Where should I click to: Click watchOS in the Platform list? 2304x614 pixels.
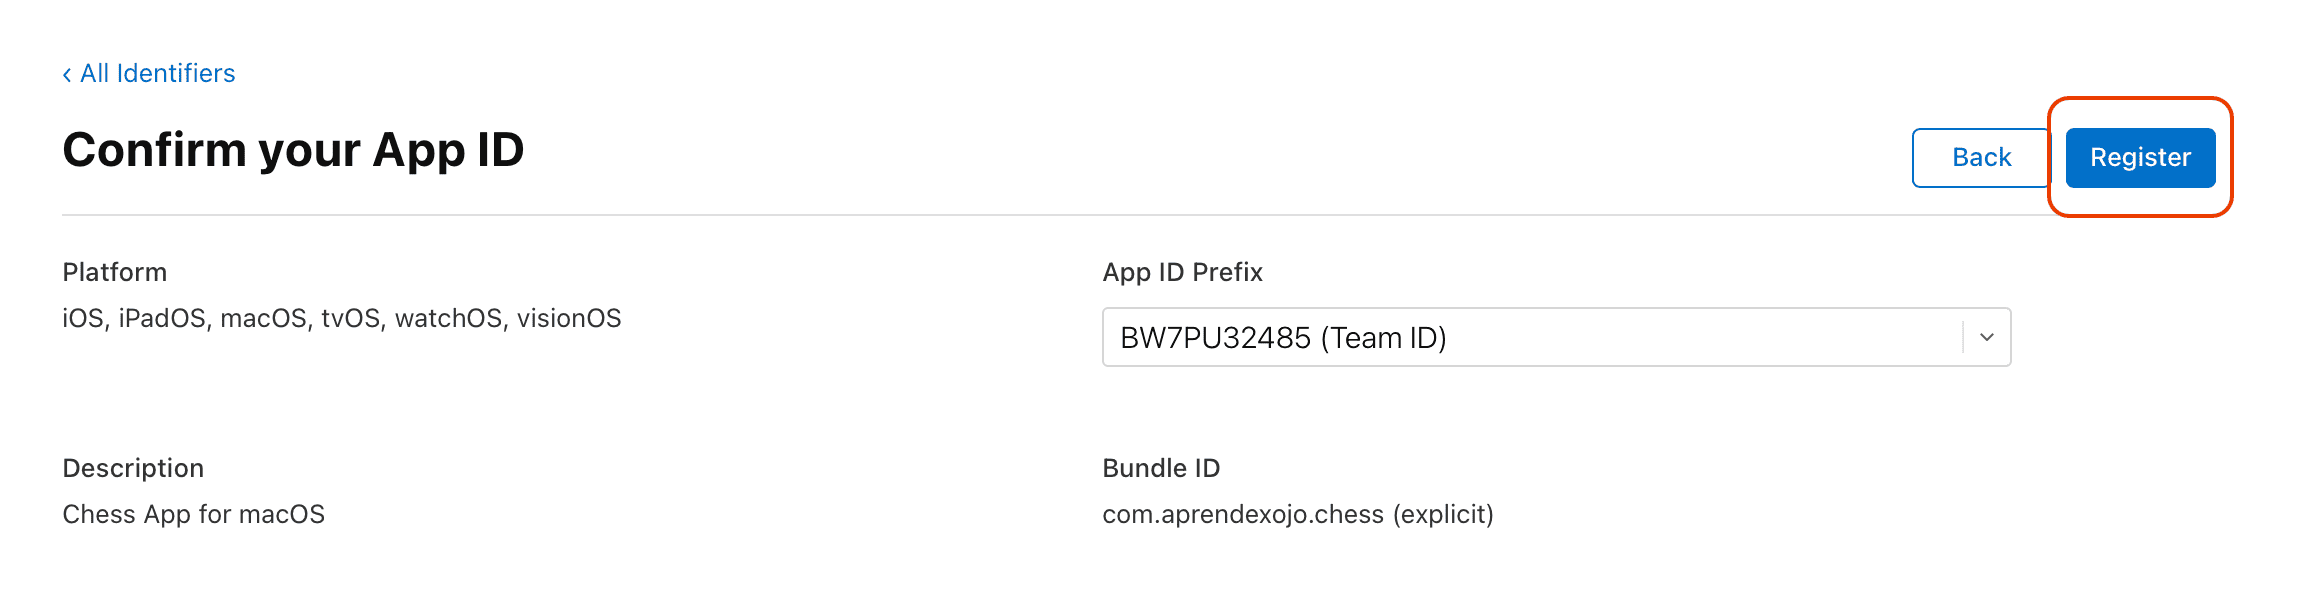(x=448, y=318)
